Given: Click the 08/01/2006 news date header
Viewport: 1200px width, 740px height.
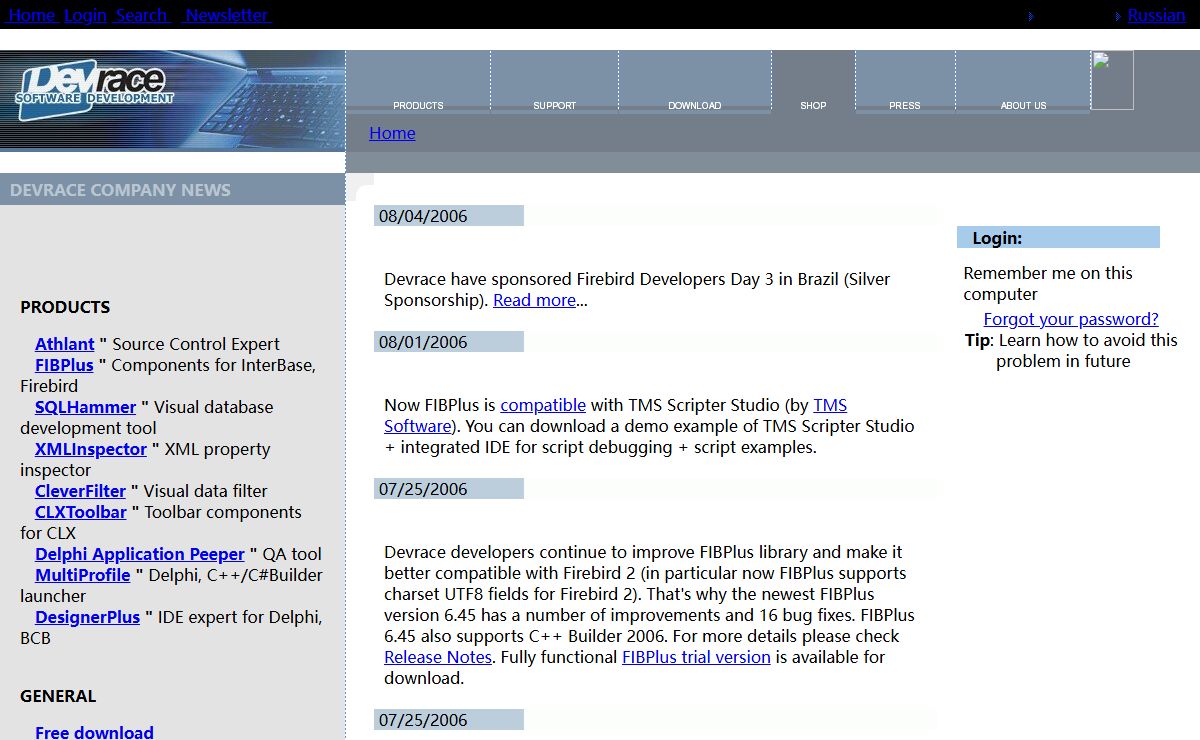Looking at the screenshot, I should click(x=449, y=341).
